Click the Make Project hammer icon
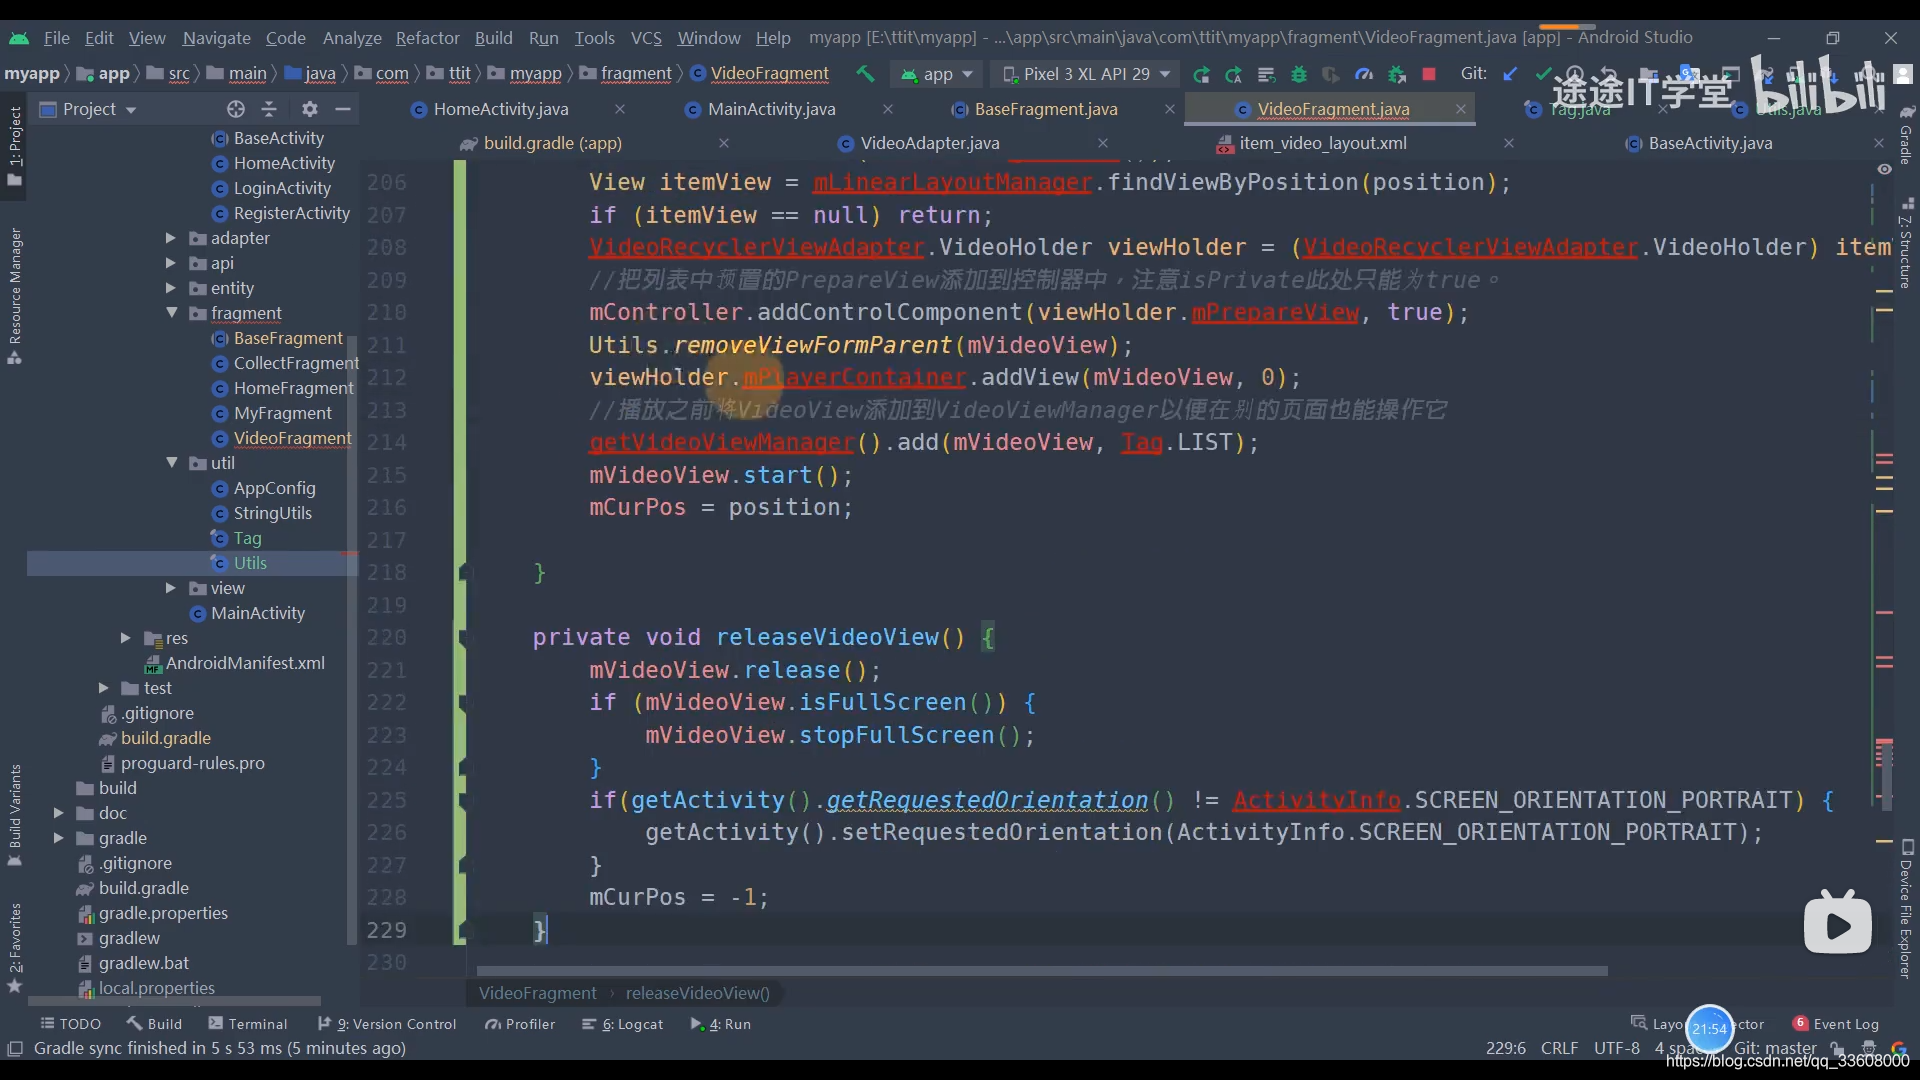1920x1080 pixels. [865, 74]
